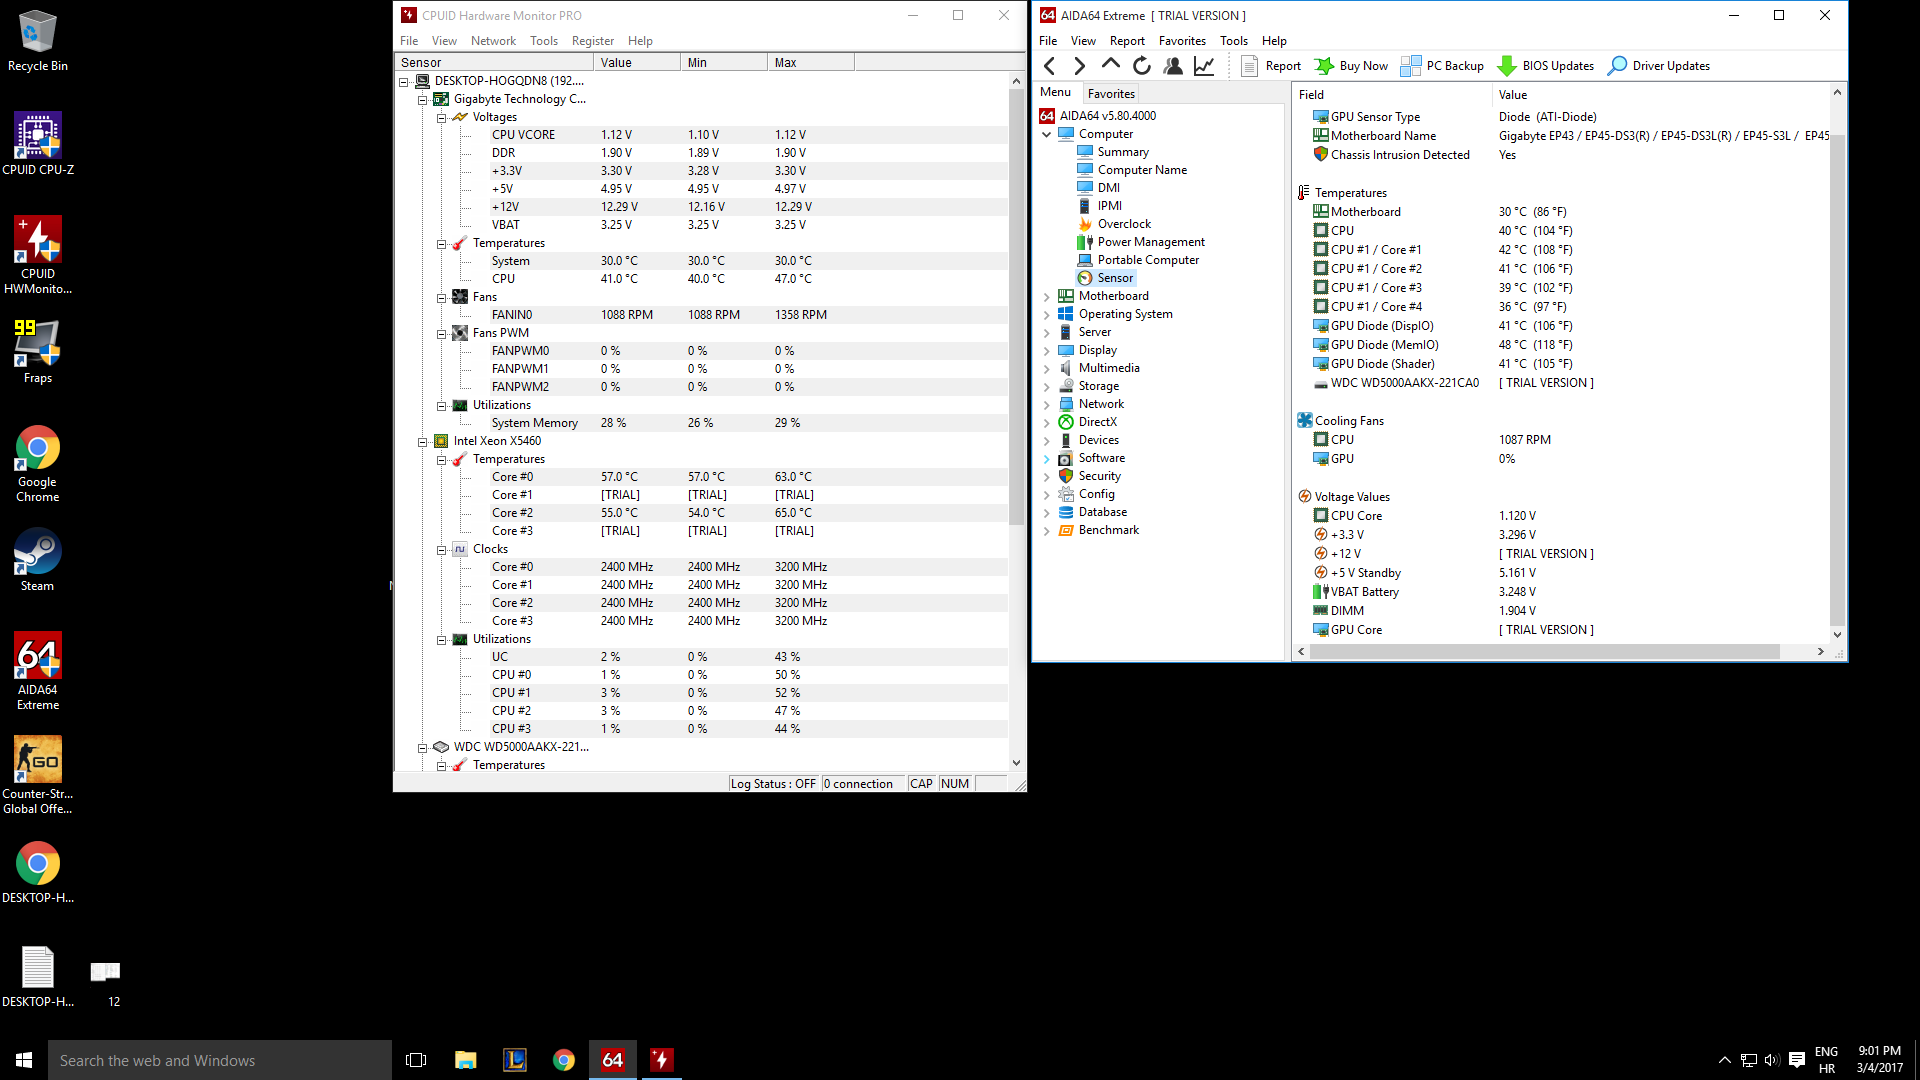Open the HWMonitor Register menu
Viewport: 1920px width, 1080px height.
coord(593,41)
